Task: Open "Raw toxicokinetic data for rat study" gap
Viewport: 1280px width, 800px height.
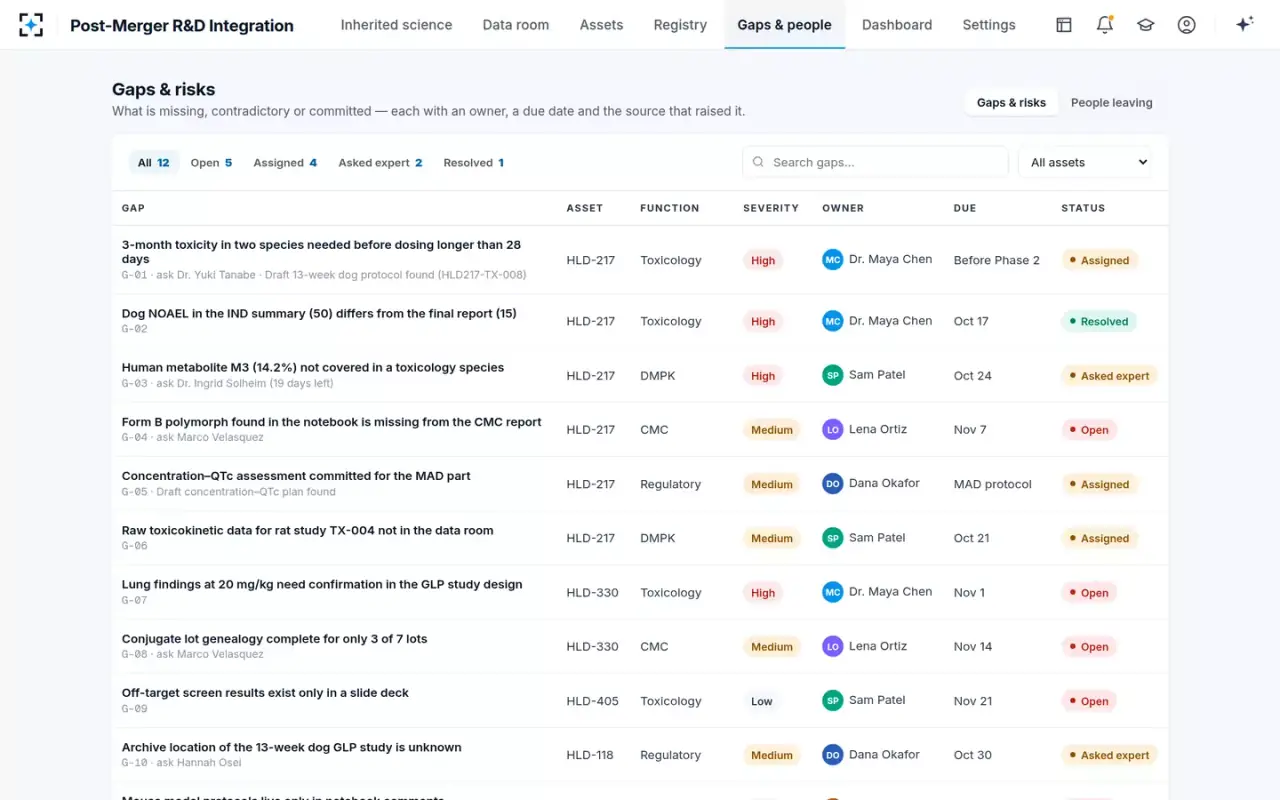Action: tap(307, 531)
